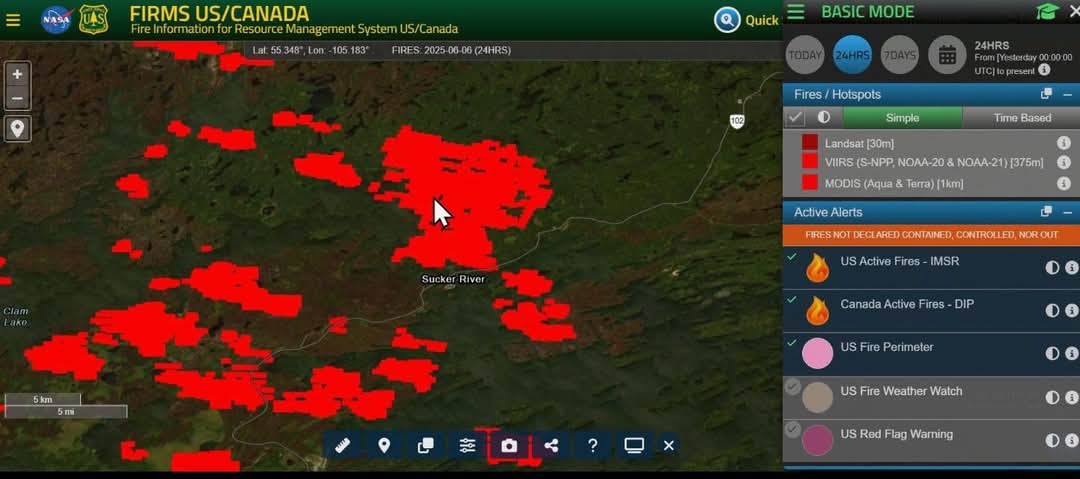The image size is (1080, 479).
Task: Show info for MODIS 1km layer
Action: (x=1063, y=183)
